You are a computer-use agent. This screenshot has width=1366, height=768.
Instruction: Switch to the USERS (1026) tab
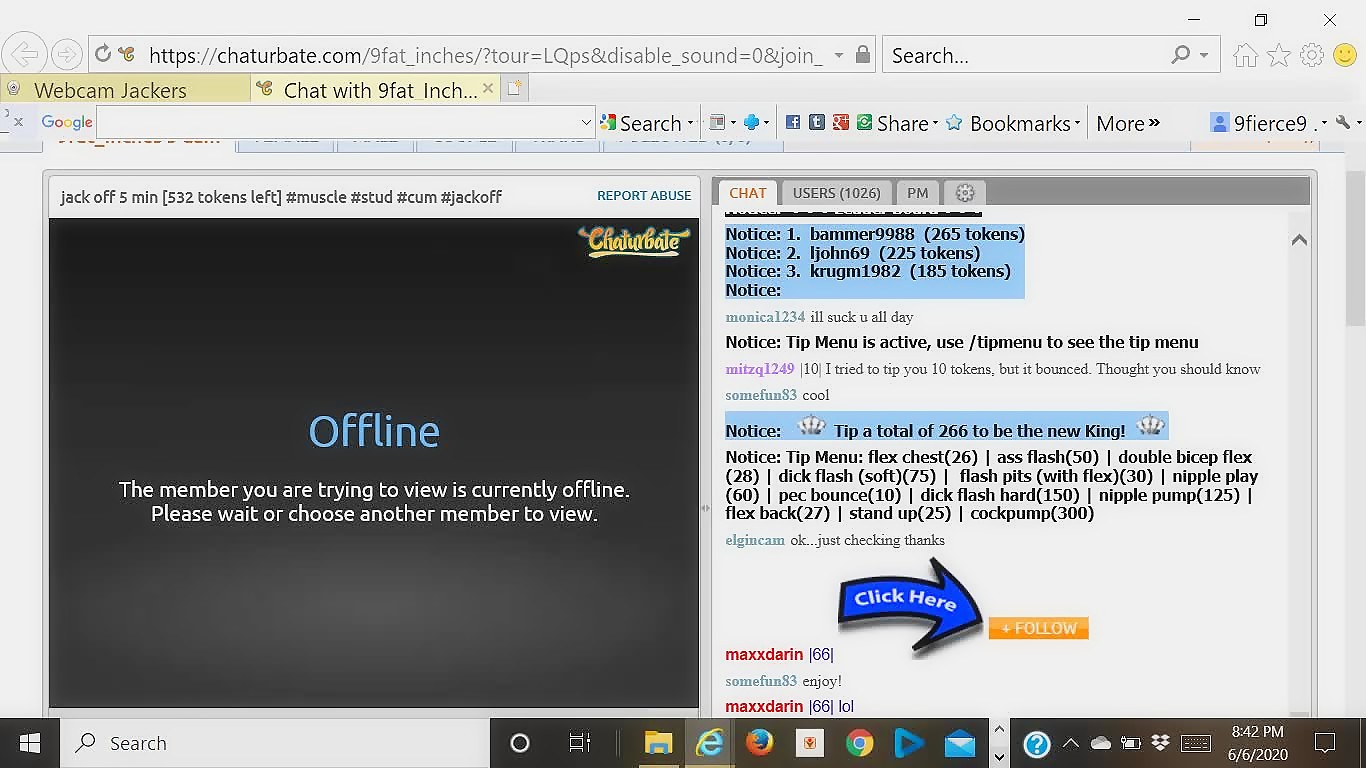pyautogui.click(x=836, y=193)
